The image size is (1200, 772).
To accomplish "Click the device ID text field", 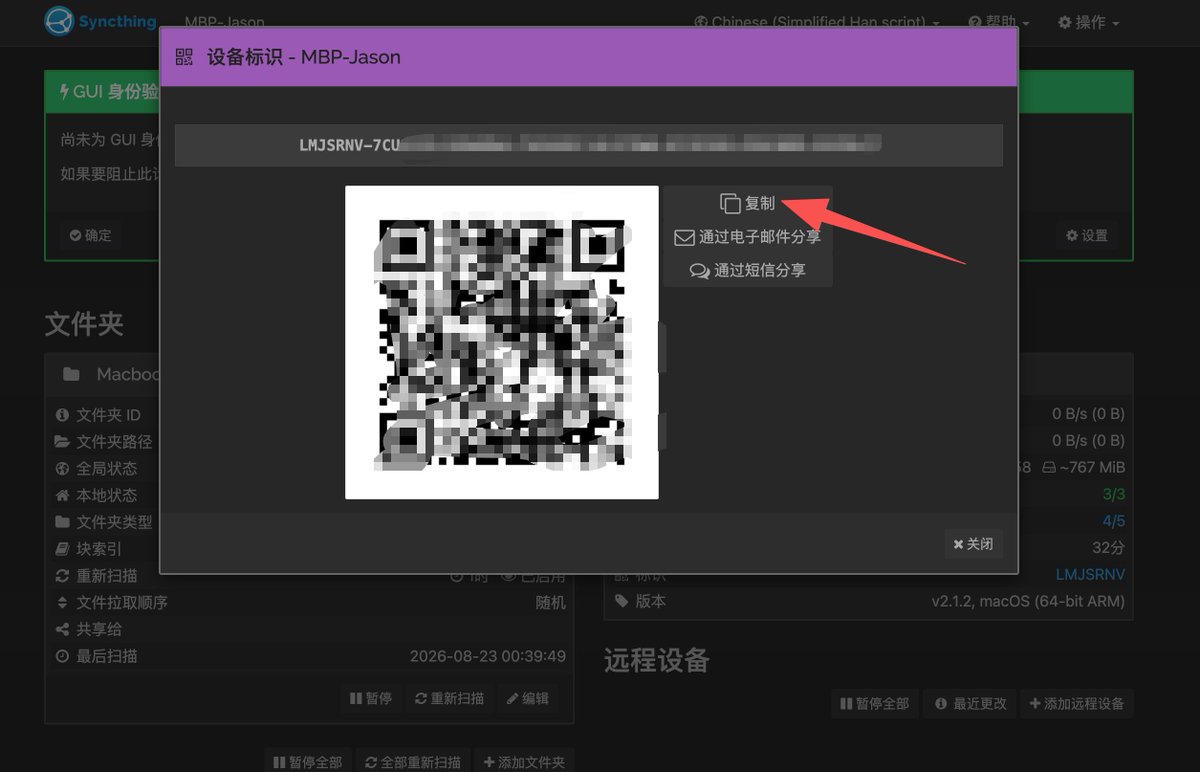I will point(588,145).
